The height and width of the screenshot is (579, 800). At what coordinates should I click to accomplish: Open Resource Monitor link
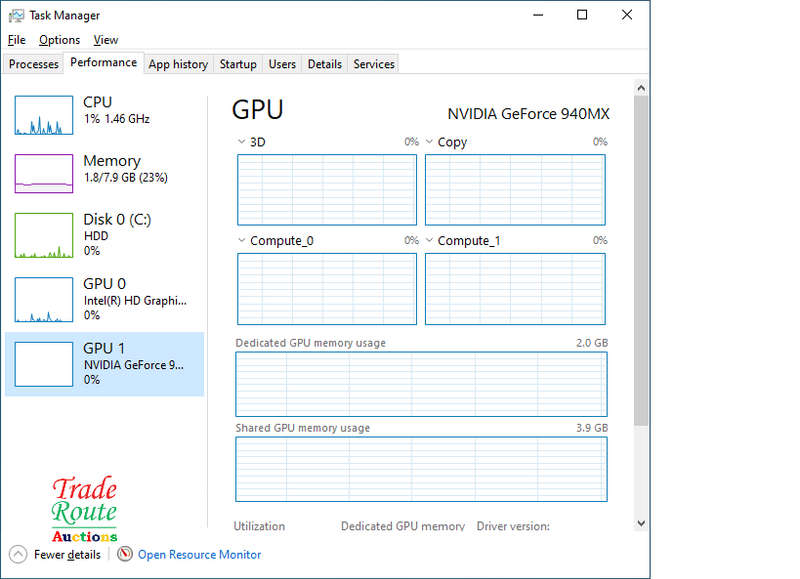point(199,555)
